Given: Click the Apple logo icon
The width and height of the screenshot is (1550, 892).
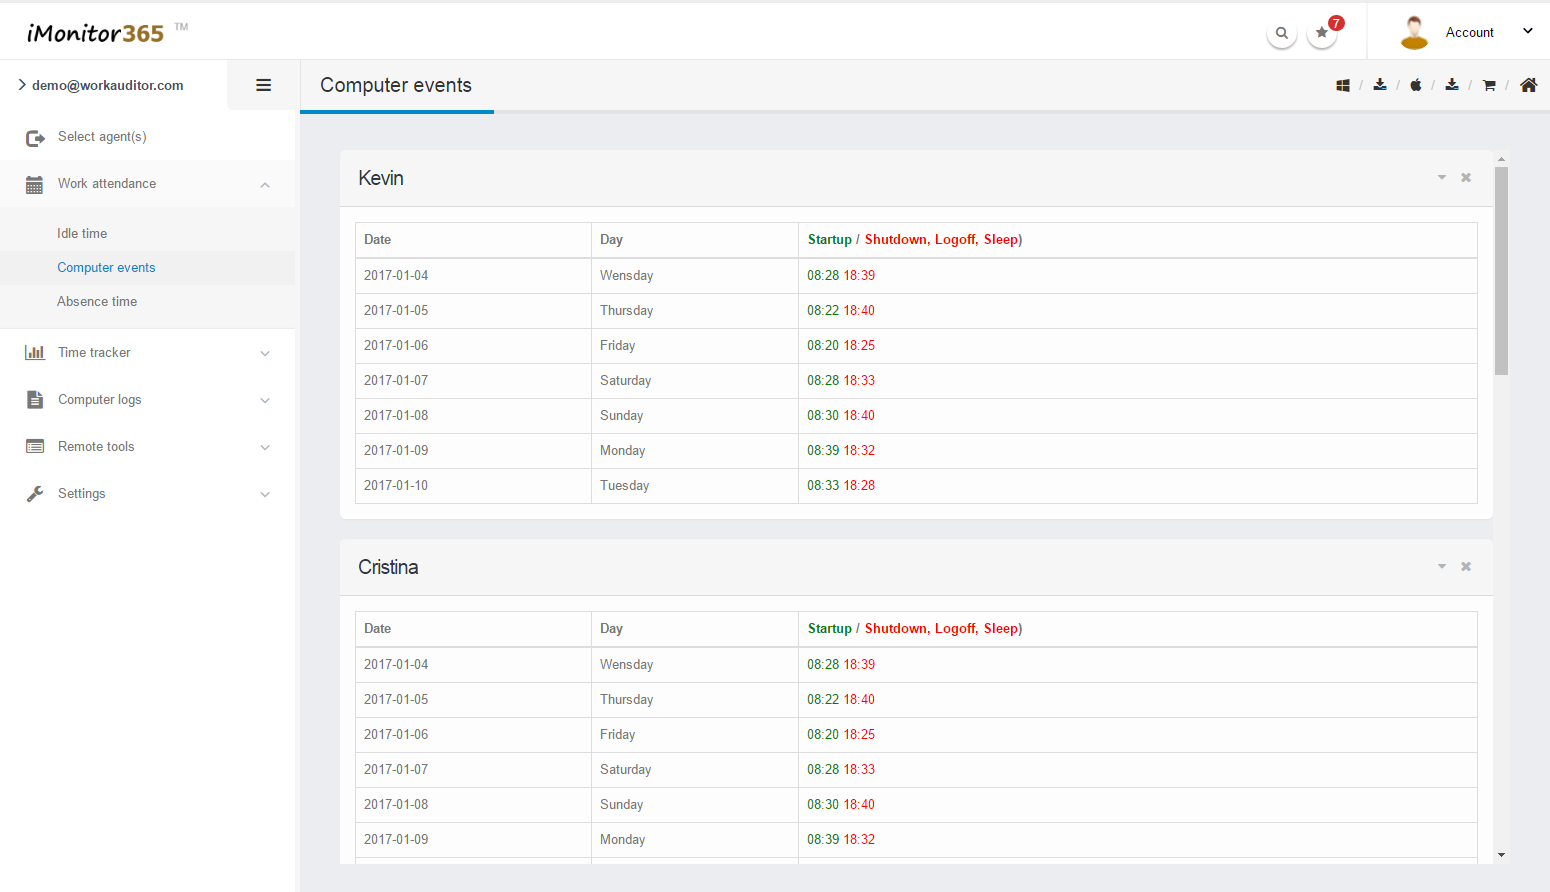Looking at the screenshot, I should (1416, 86).
